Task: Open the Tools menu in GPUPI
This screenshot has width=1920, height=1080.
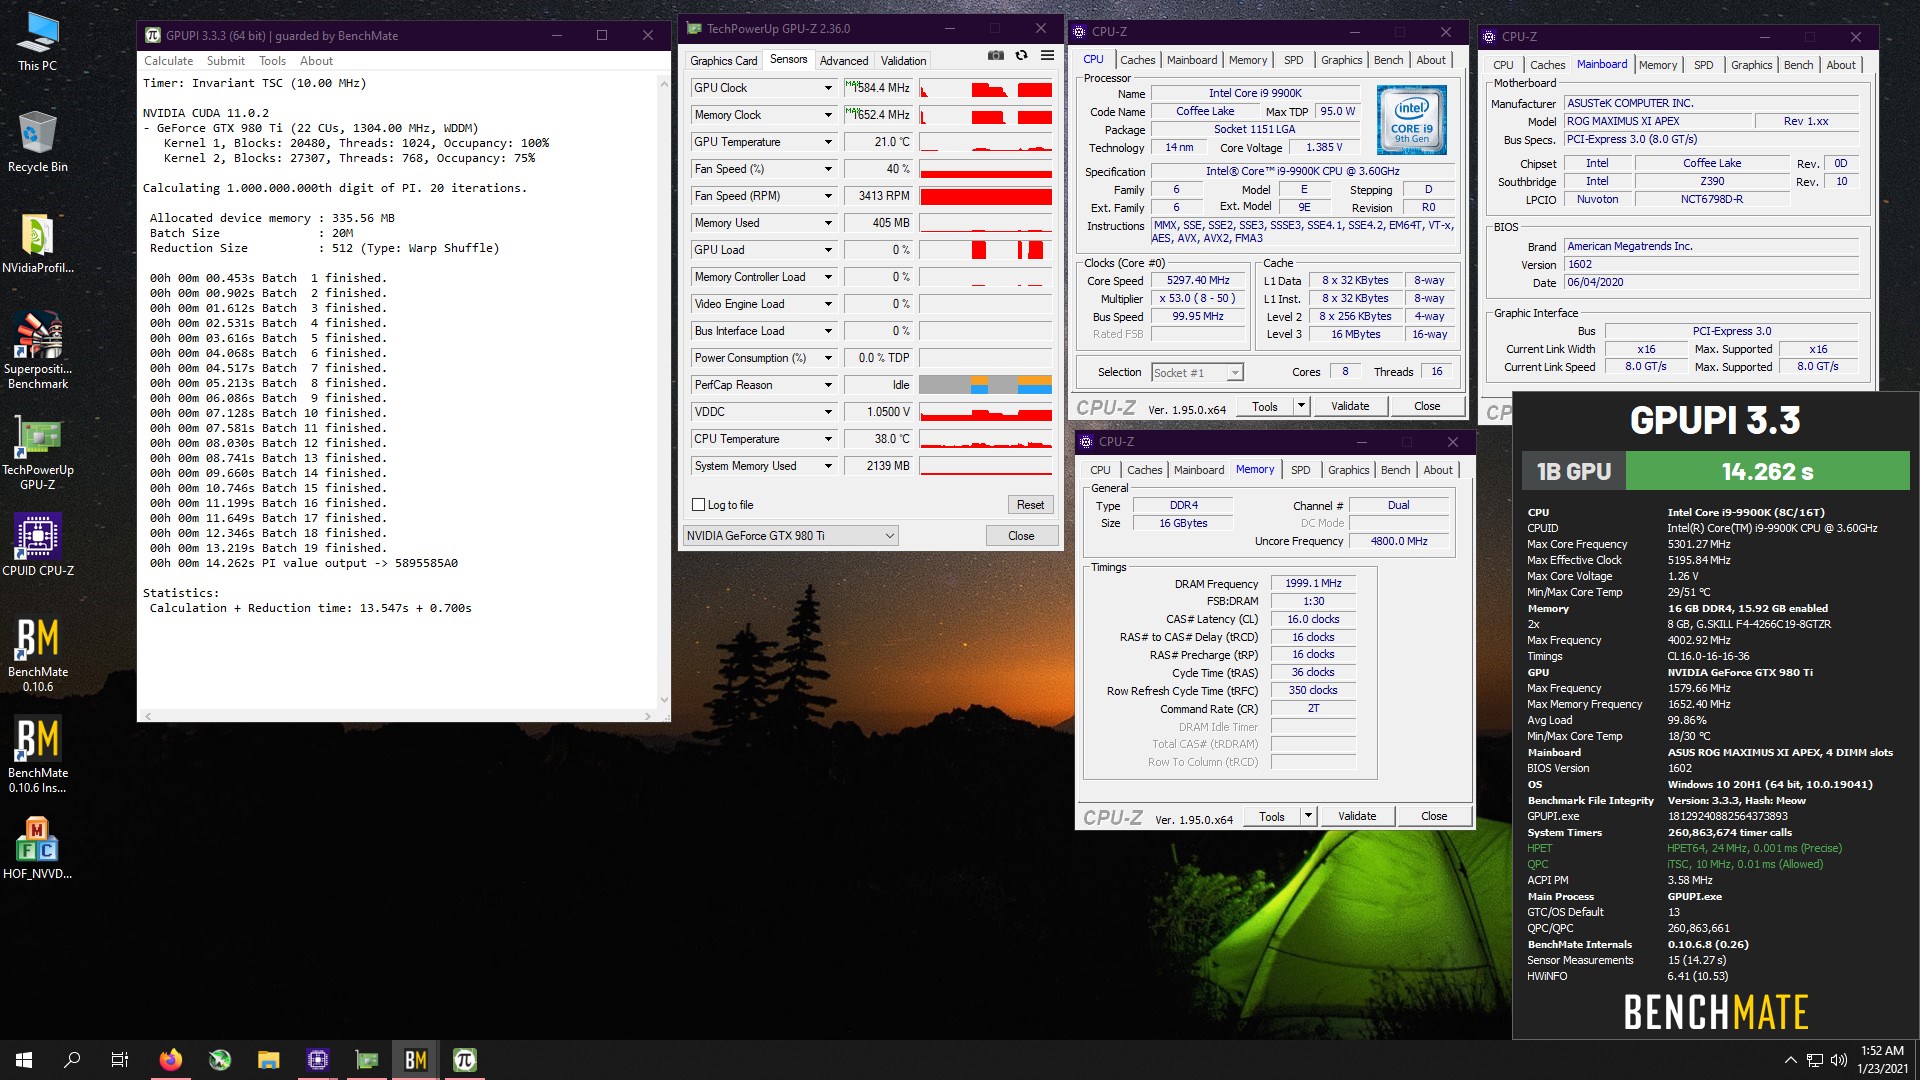Action: (272, 61)
